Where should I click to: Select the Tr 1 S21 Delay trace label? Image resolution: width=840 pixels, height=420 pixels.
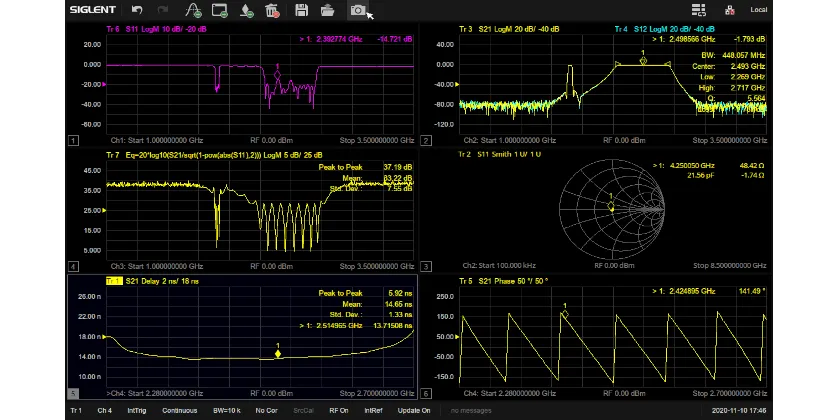coord(152,281)
